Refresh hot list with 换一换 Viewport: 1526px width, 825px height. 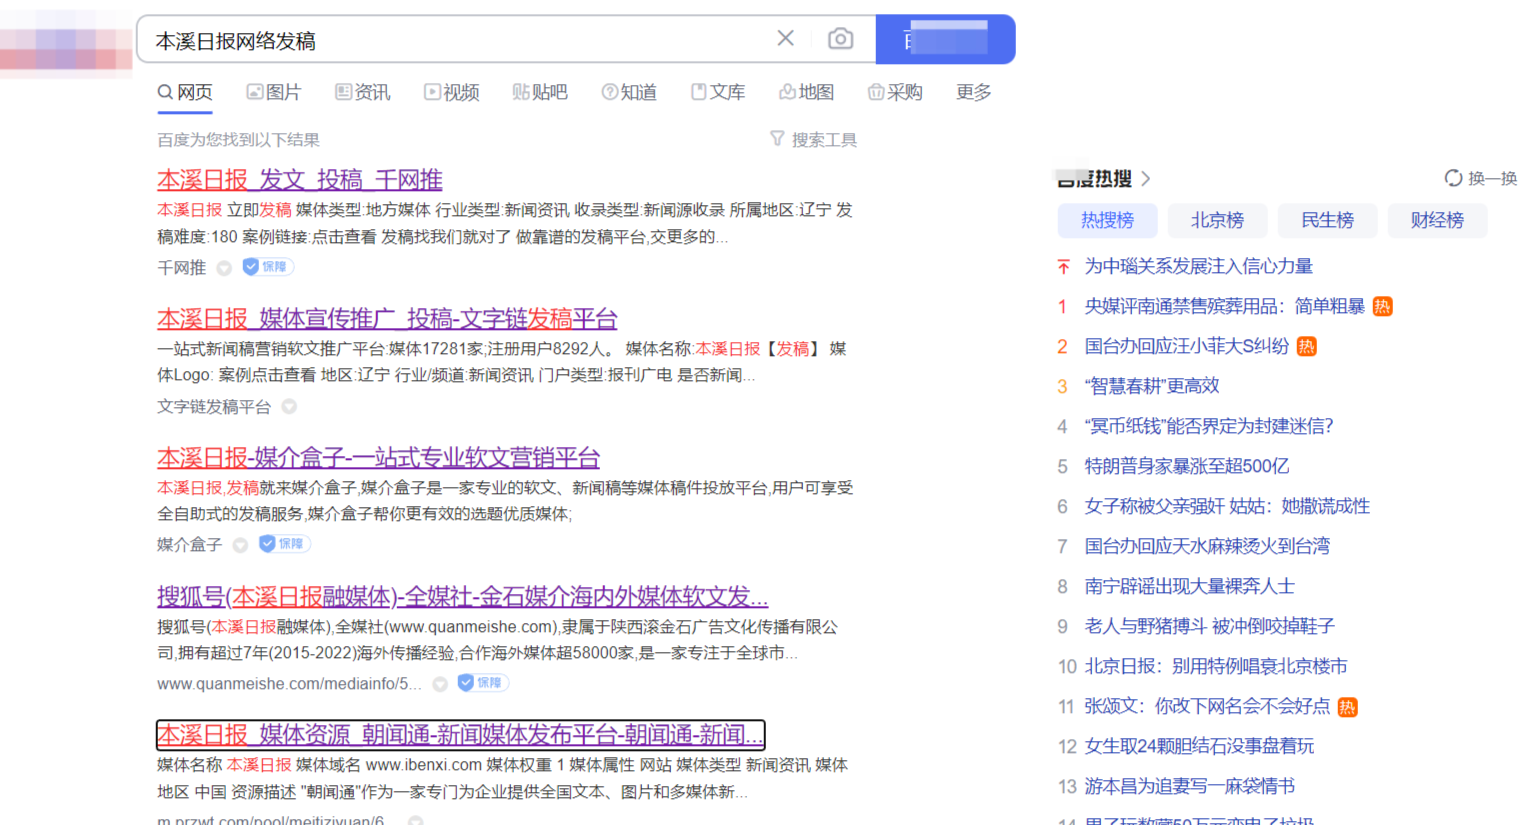coord(1480,178)
